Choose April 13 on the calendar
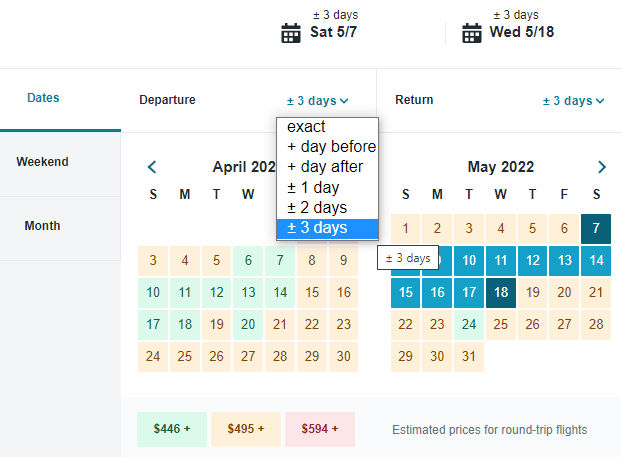Viewport: 621px width, 457px height. click(x=248, y=293)
